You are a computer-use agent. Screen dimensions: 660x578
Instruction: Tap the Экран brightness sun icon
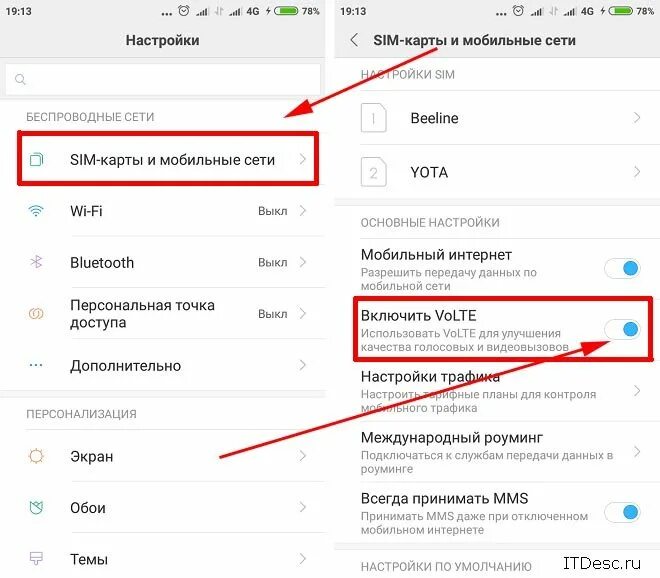pos(36,456)
